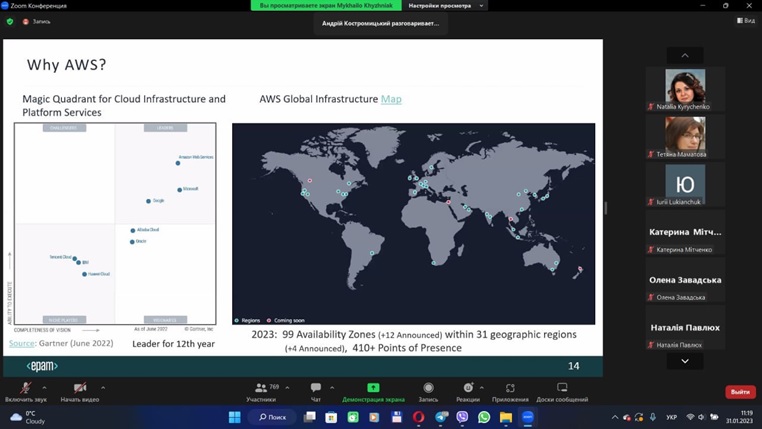
Task: Open Telegram from taskbar
Action: click(x=441, y=417)
